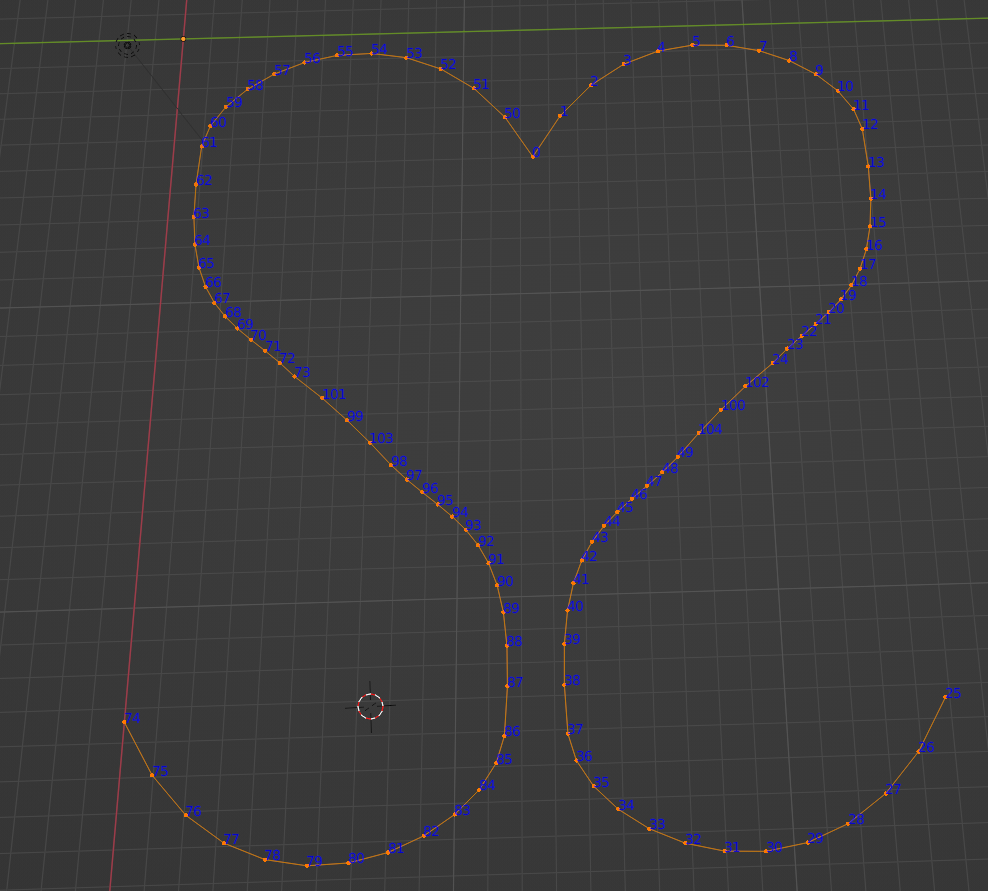
Task: Choose the vertex labeled "98"
Action: 391,465
